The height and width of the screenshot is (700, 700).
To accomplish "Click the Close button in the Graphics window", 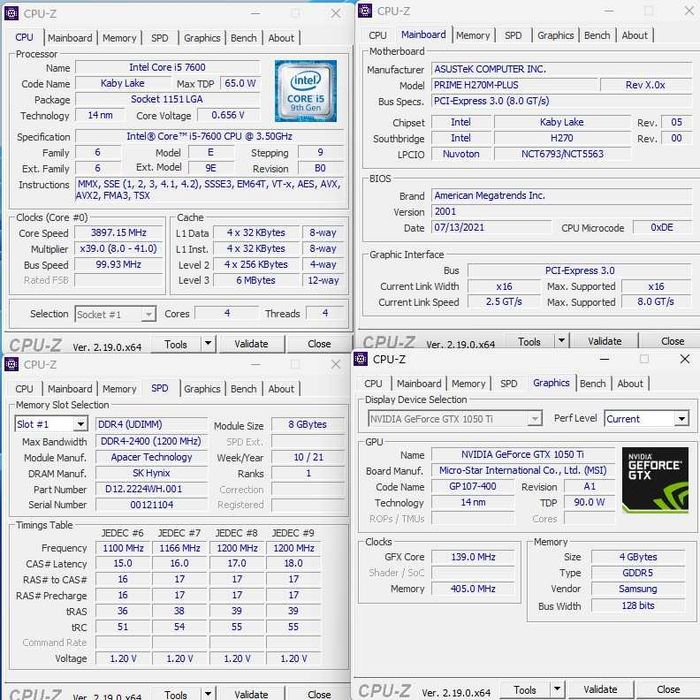I will point(668,689).
